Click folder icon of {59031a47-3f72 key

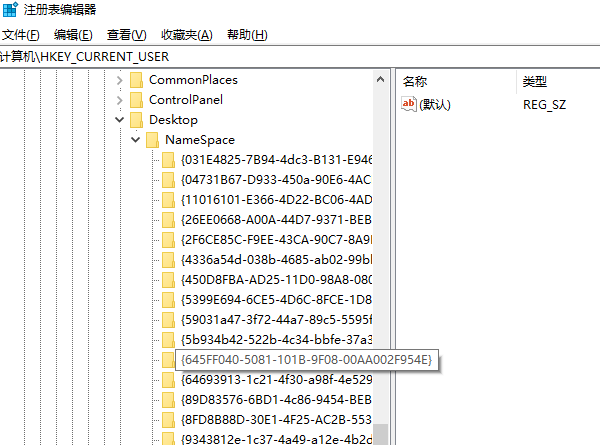point(168,320)
